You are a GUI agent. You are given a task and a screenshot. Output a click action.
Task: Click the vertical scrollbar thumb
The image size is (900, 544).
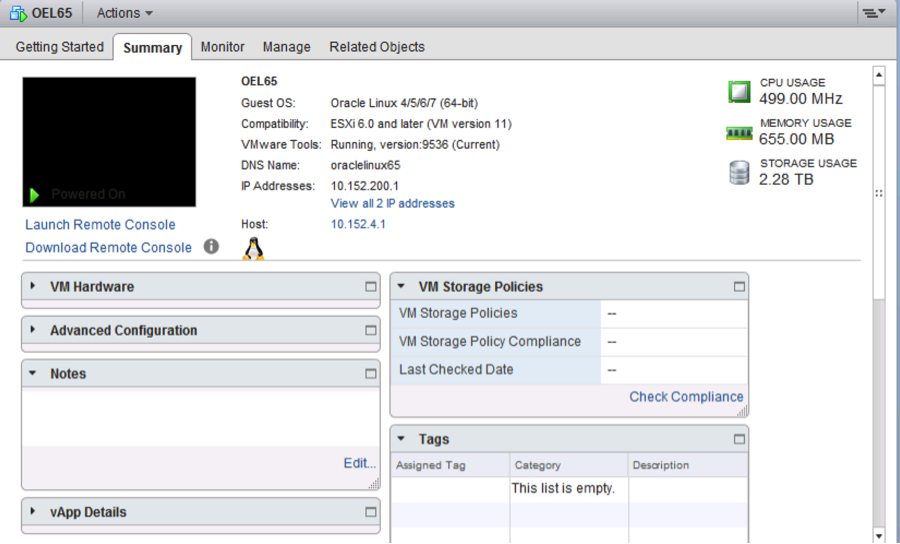point(879,192)
